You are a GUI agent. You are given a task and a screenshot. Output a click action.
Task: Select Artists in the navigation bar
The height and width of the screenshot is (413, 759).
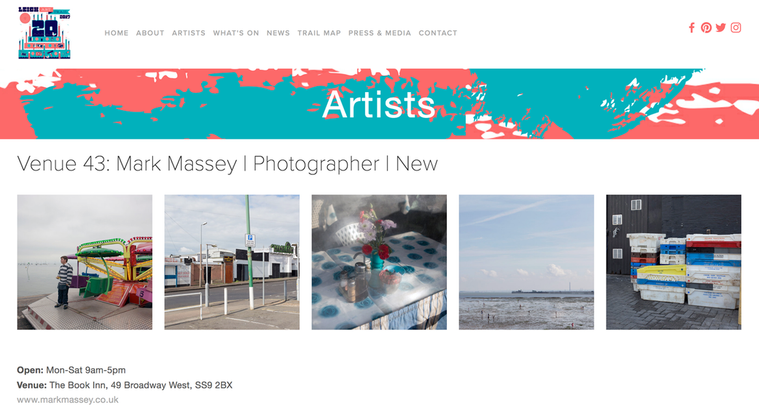coord(189,33)
